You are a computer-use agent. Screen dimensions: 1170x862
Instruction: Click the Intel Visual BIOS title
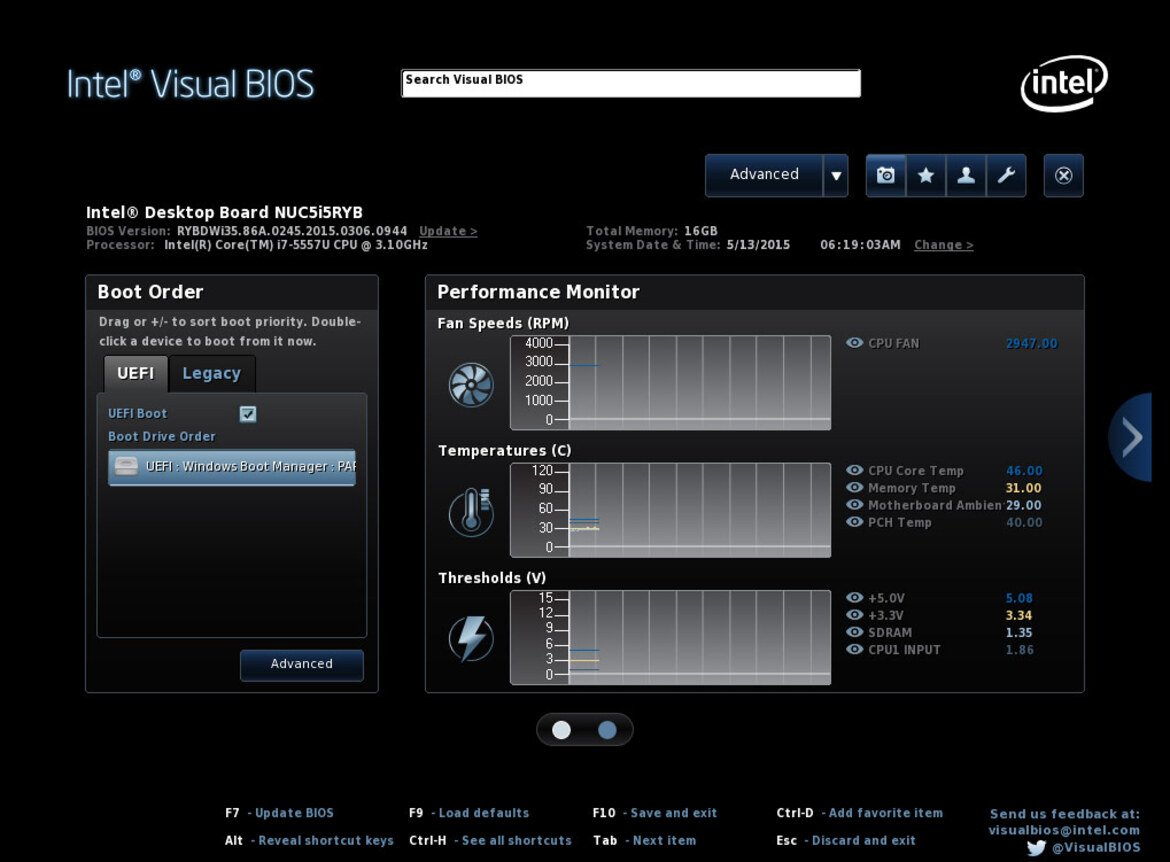tap(190, 84)
